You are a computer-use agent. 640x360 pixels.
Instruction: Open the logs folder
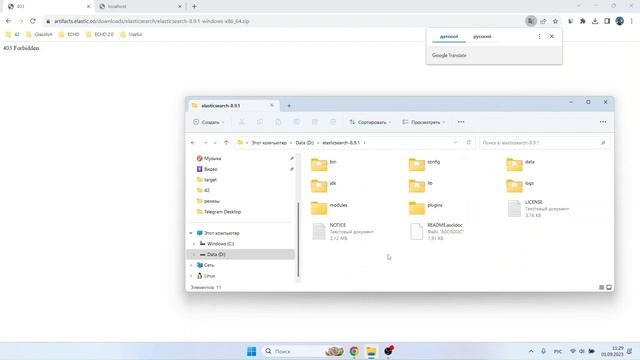(x=520, y=185)
